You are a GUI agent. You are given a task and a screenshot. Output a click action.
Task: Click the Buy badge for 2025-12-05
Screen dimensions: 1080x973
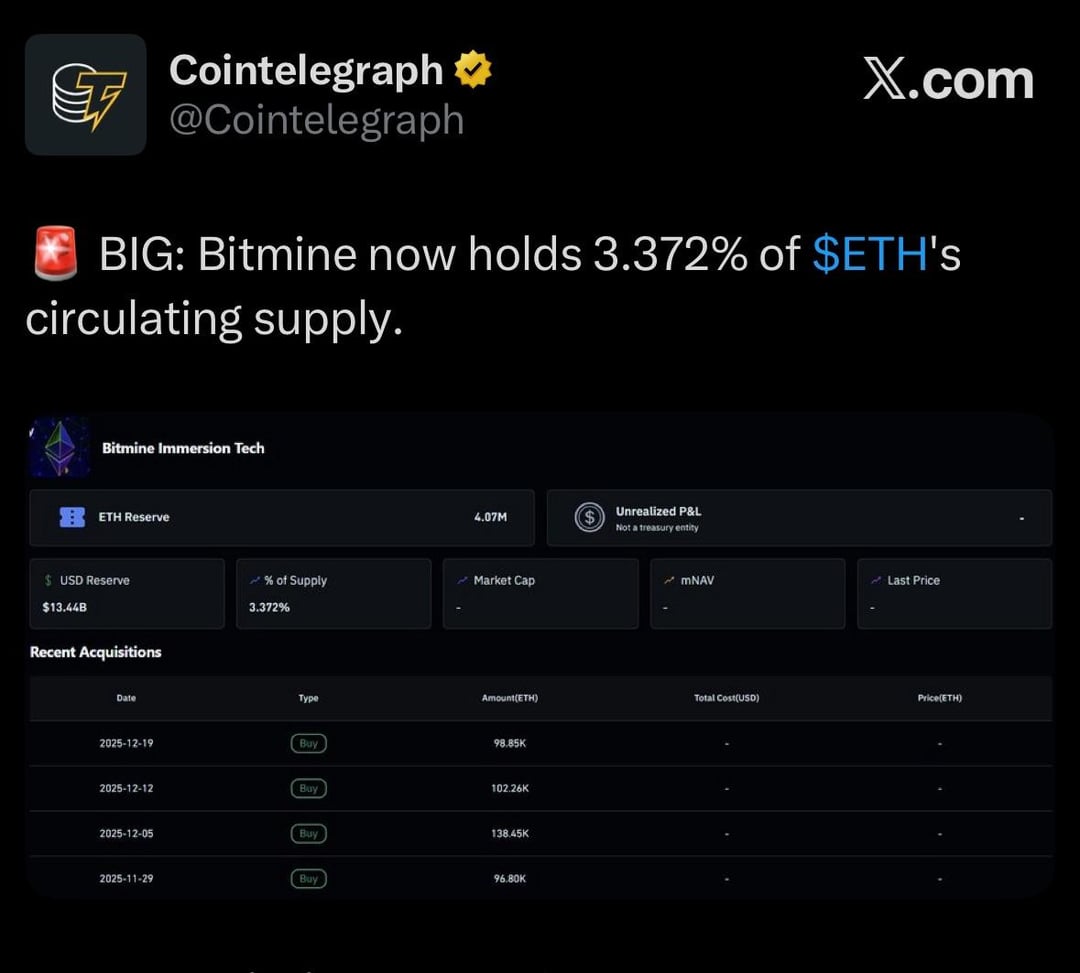pos(309,833)
